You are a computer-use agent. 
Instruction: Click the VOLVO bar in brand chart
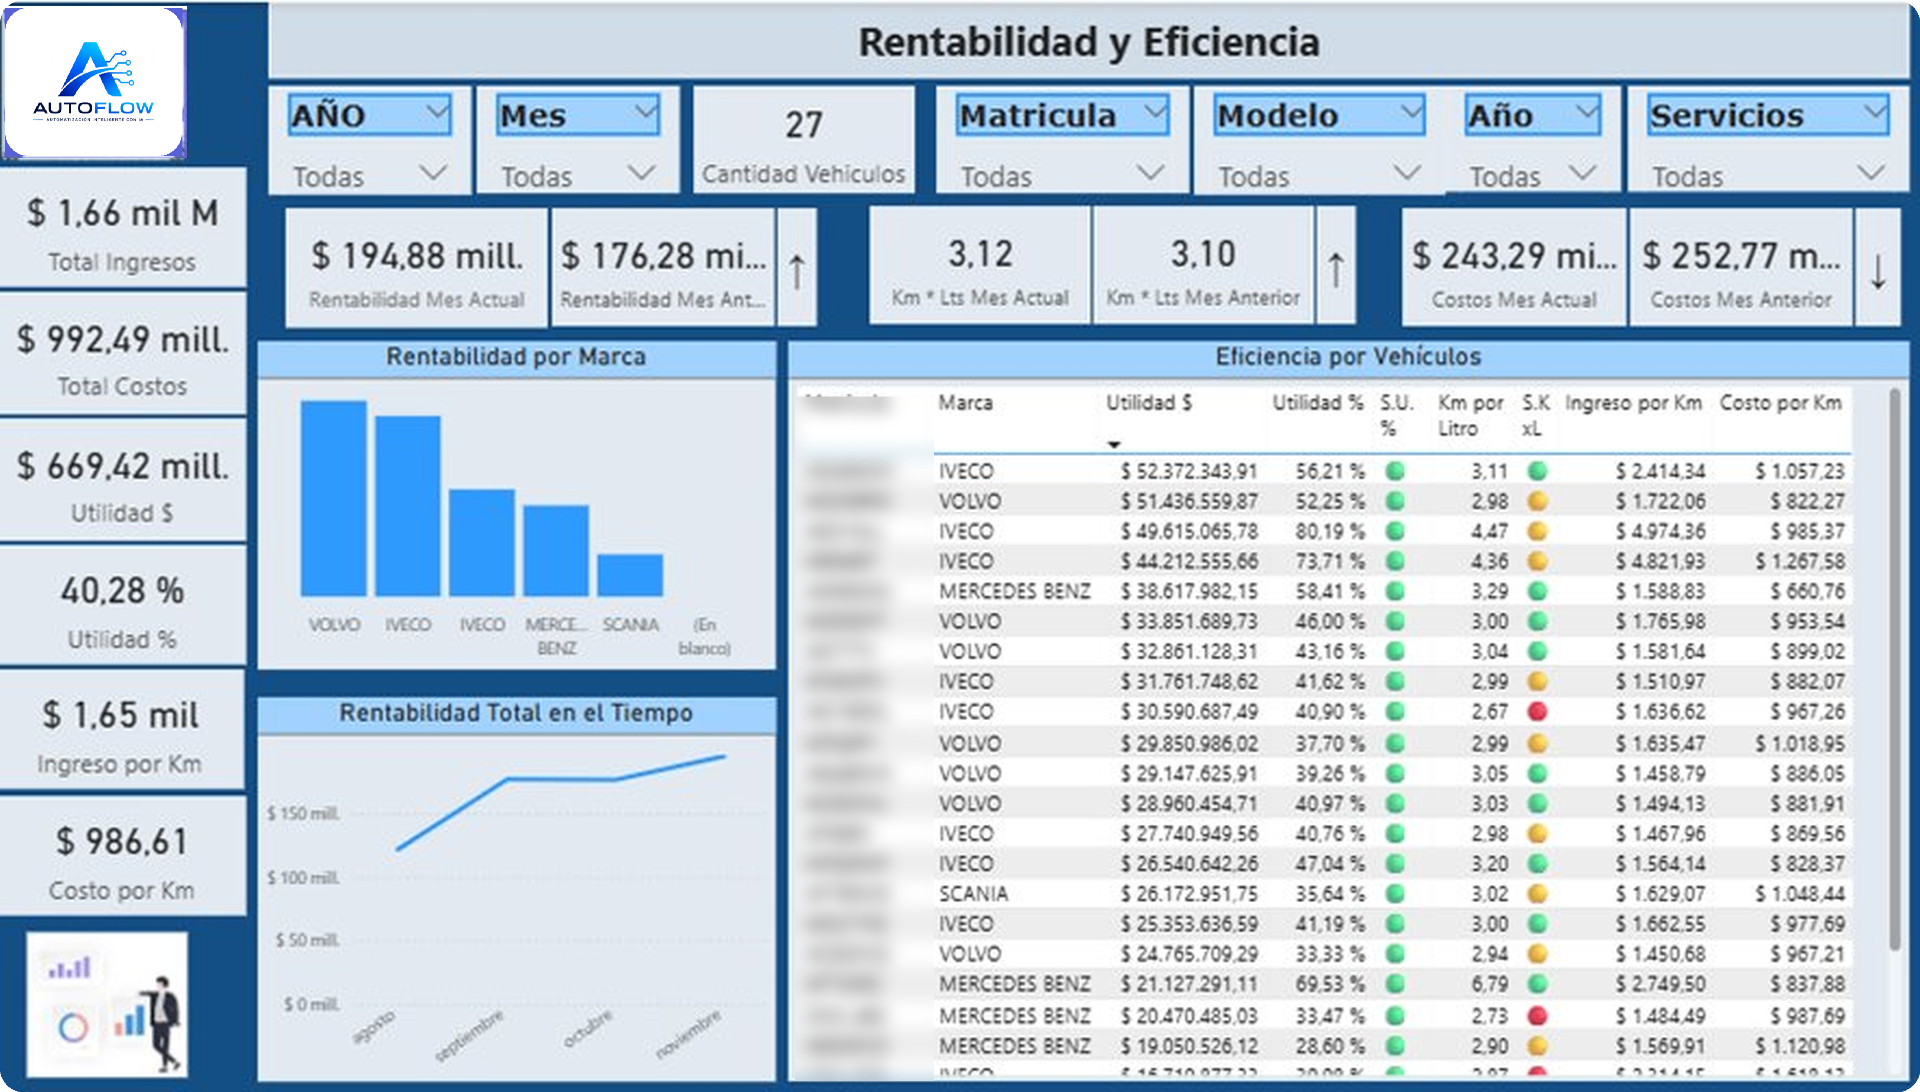click(333, 499)
